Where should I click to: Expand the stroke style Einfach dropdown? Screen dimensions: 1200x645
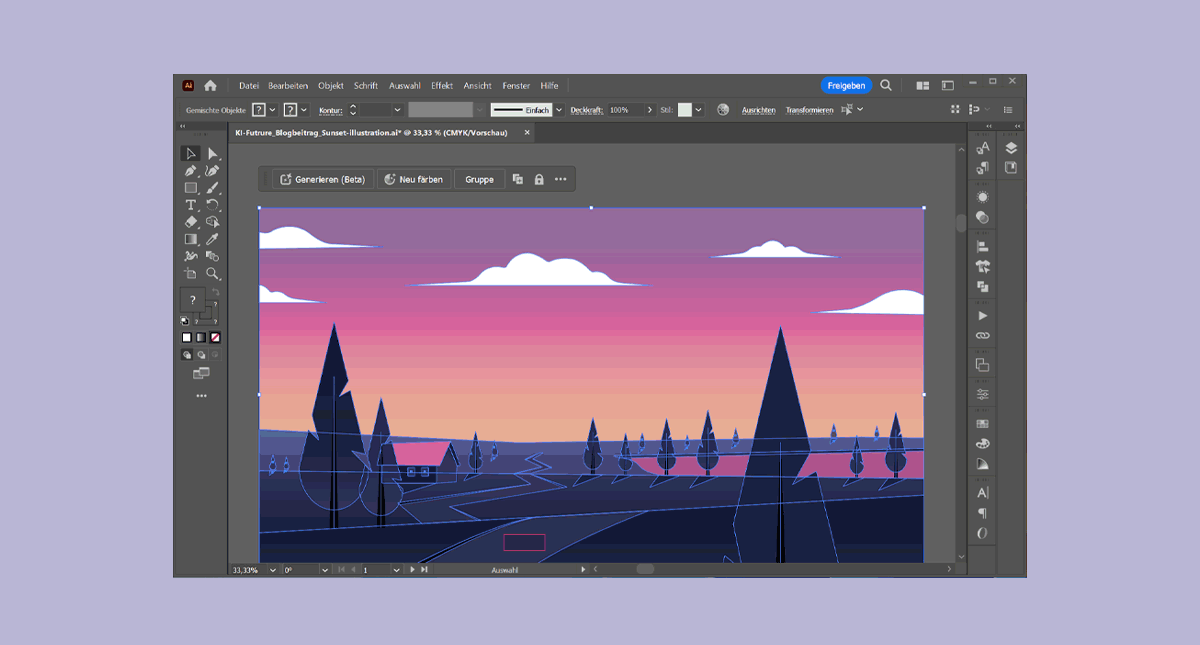(559, 110)
